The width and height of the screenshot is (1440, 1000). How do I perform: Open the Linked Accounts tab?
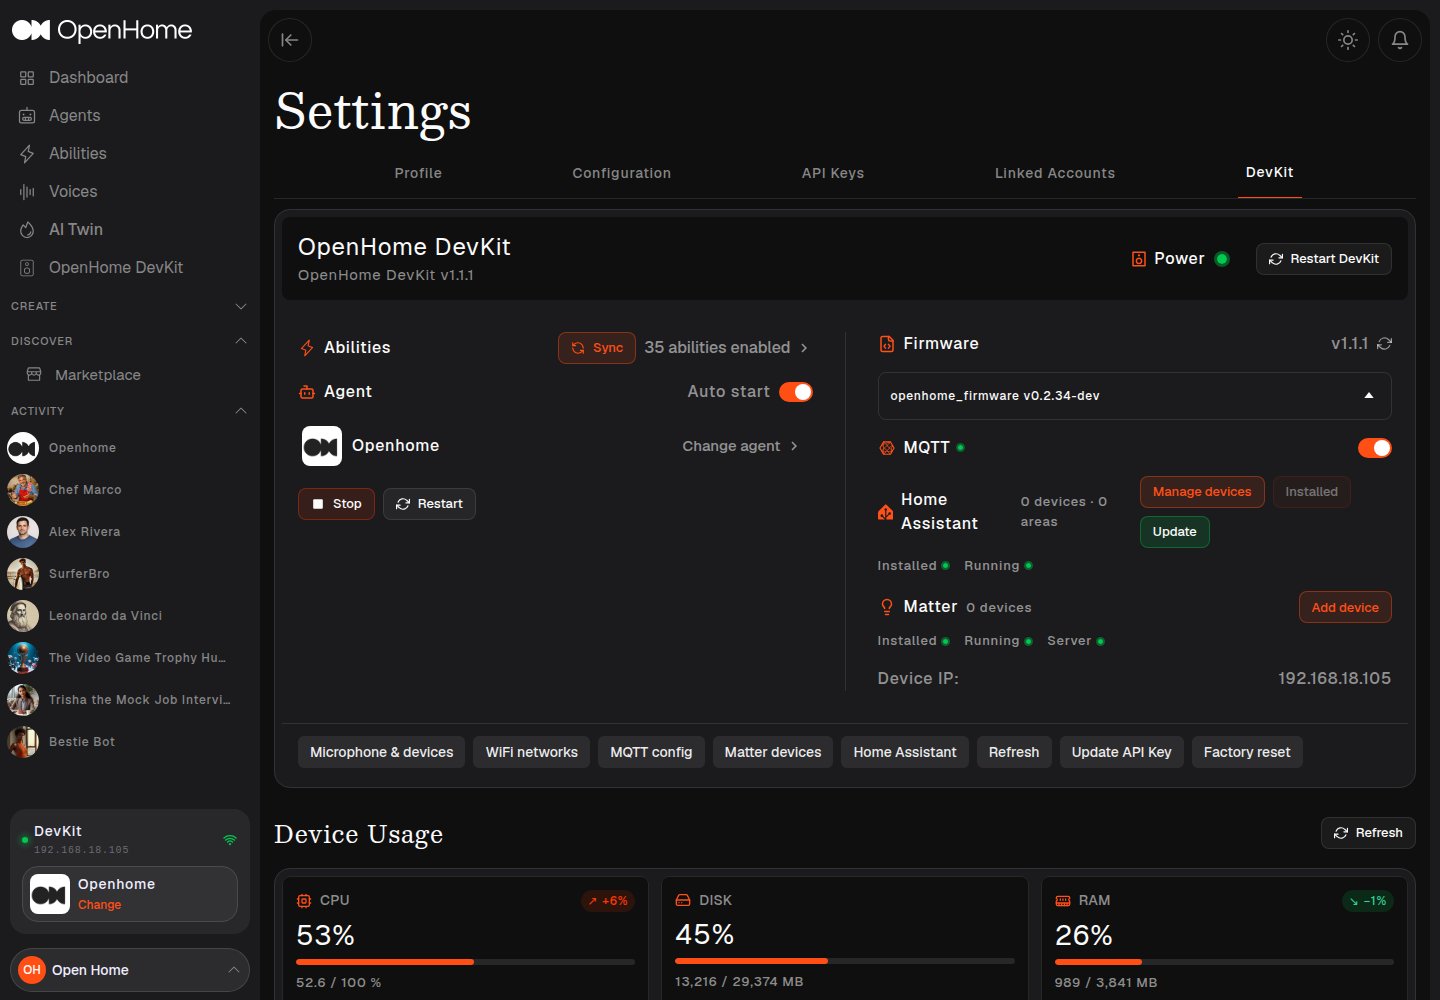point(1055,173)
